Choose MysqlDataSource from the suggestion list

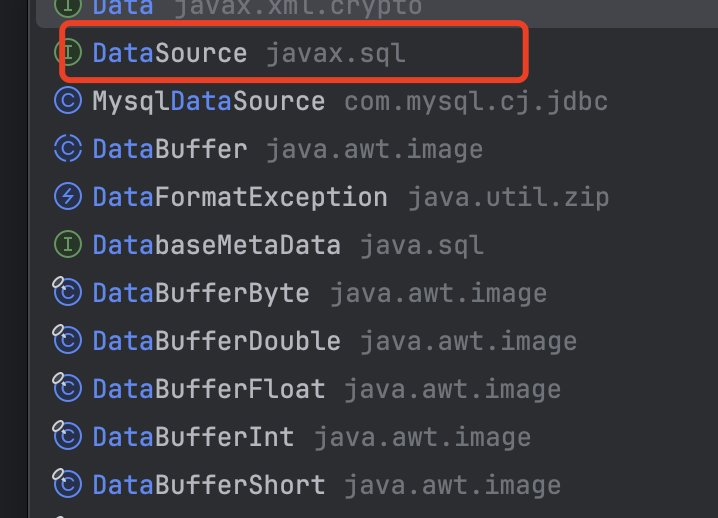click(x=208, y=101)
